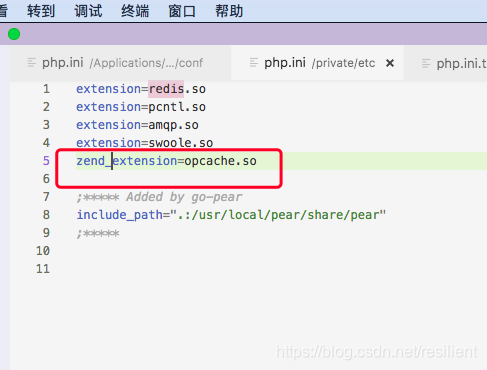The image size is (487, 370).
Task: Click the 'Added by go-pear' comment
Action: point(184,197)
